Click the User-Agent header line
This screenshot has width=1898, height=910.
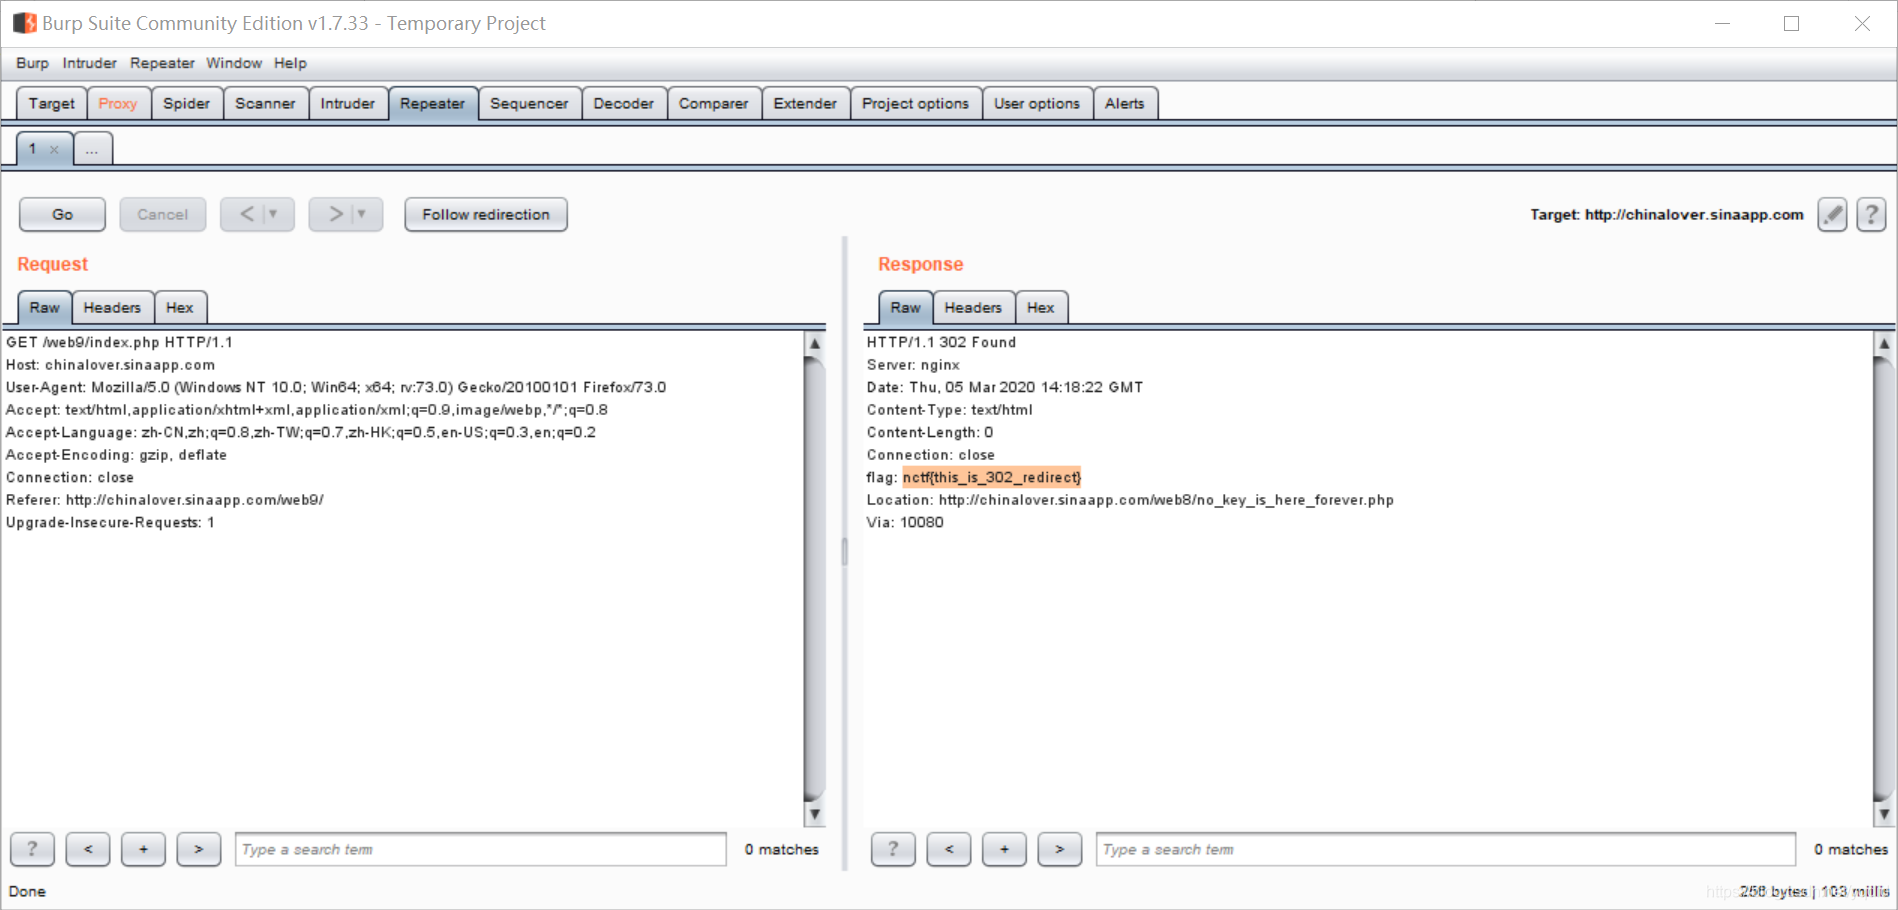pos(336,387)
